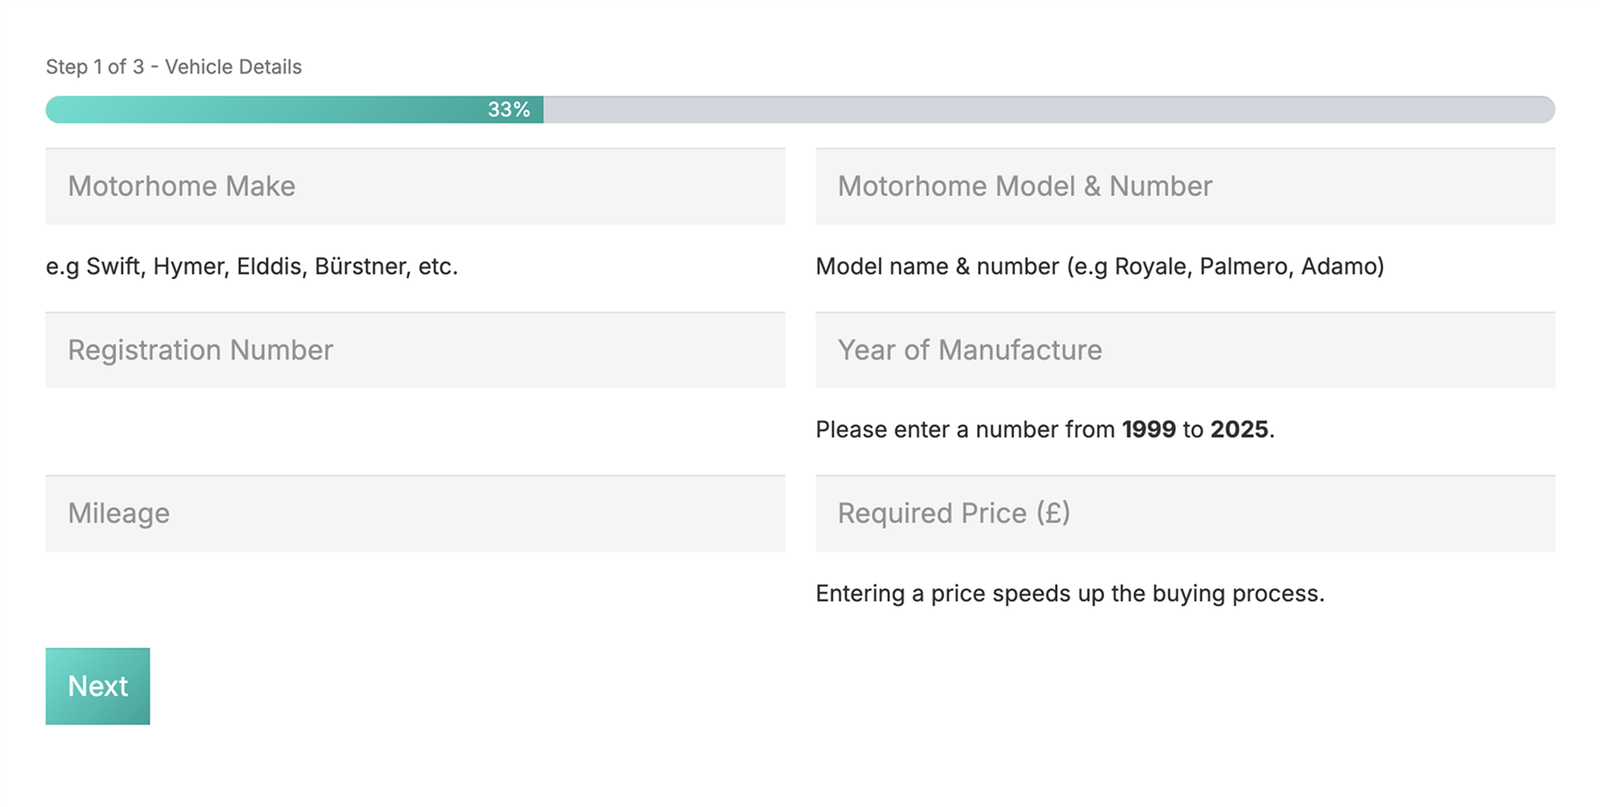Click the 'e.g Swift, Hymer, Elddis' hint text
This screenshot has width=1600, height=807.
[x=251, y=267]
